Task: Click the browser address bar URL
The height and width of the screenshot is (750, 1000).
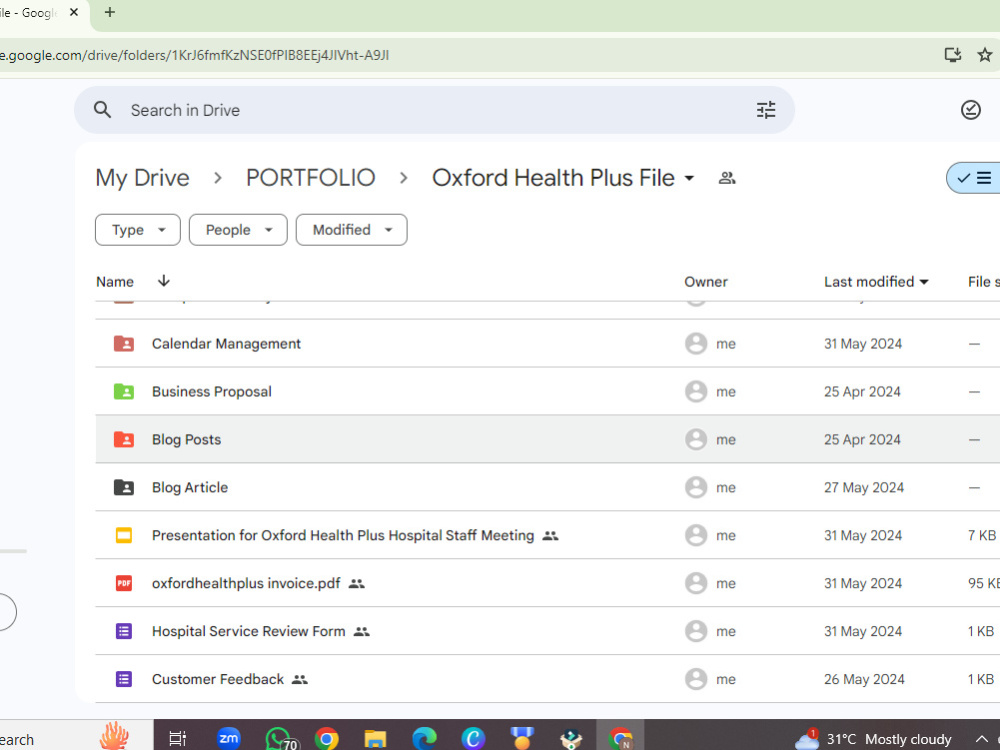Action: coord(195,55)
